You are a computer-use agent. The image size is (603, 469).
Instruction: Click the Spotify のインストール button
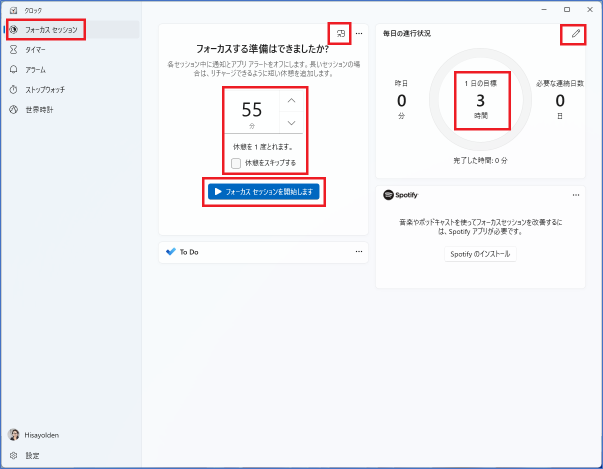pyautogui.click(x=478, y=254)
